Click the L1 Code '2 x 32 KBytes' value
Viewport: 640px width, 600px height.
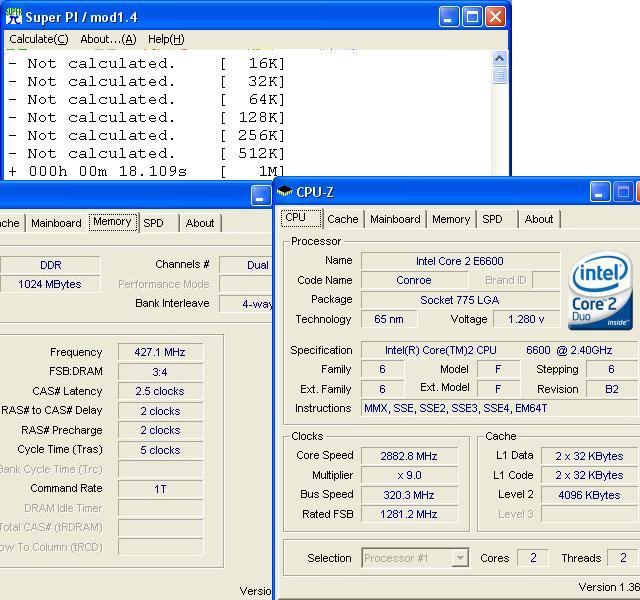[589, 475]
